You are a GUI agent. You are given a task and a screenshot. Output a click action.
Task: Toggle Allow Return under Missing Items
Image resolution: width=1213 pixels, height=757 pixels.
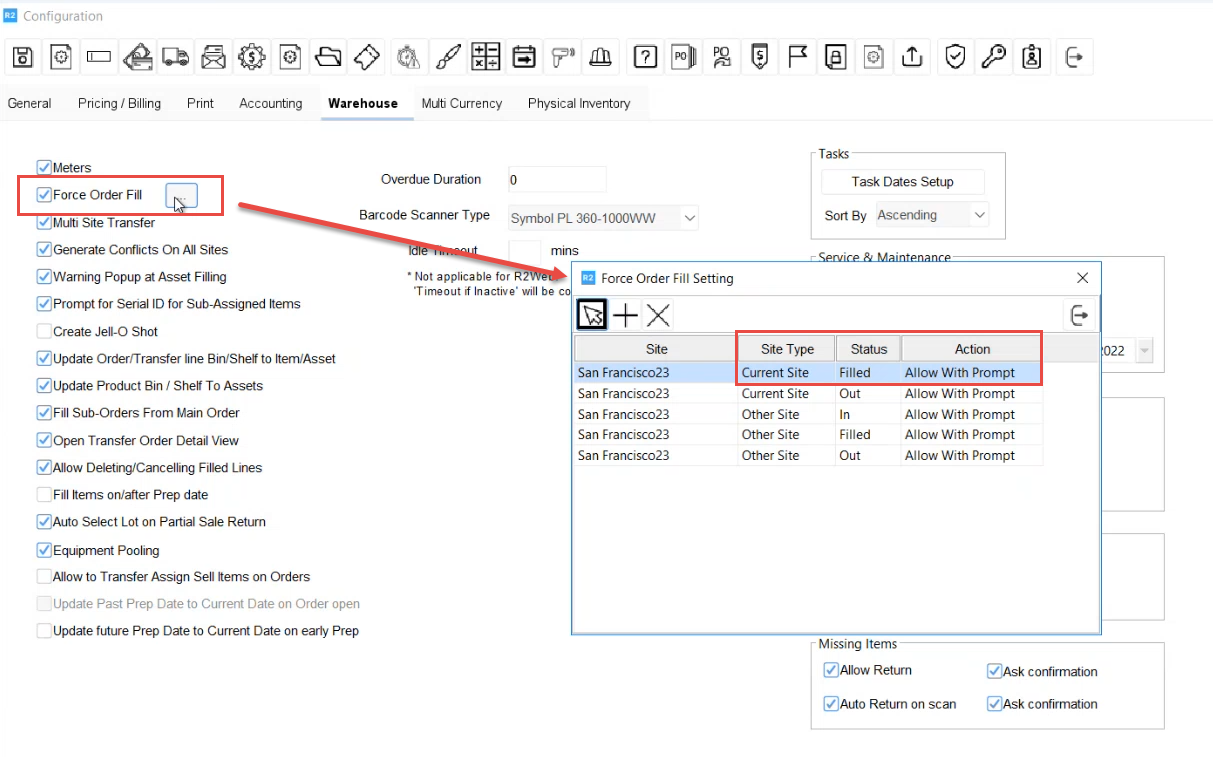[830, 670]
